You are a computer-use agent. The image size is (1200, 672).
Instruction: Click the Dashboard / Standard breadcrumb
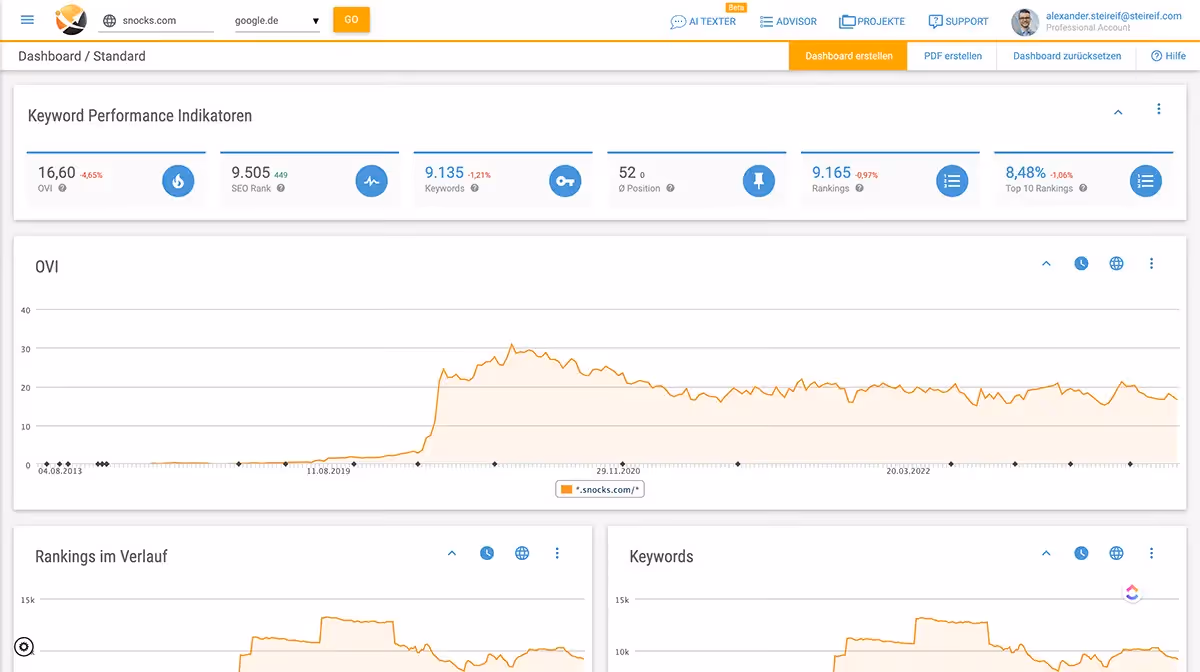click(82, 56)
